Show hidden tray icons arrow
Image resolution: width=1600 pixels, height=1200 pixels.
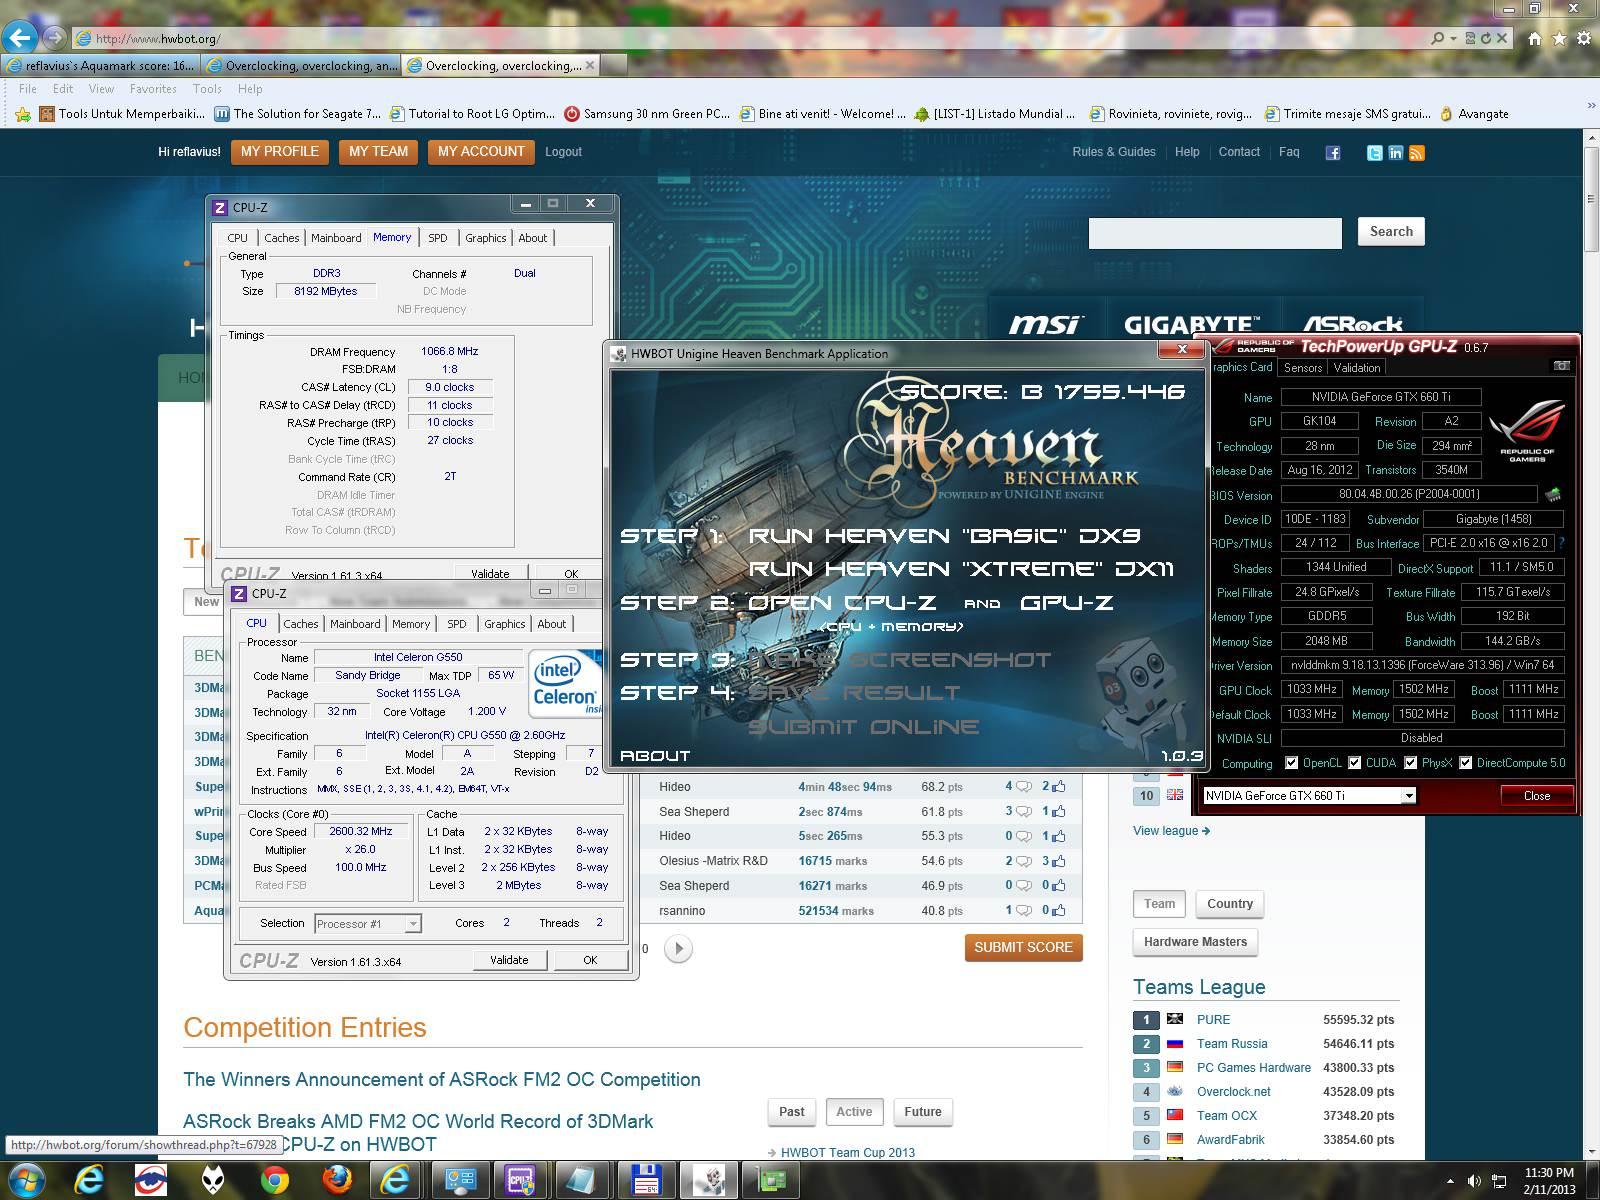click(x=1451, y=1181)
